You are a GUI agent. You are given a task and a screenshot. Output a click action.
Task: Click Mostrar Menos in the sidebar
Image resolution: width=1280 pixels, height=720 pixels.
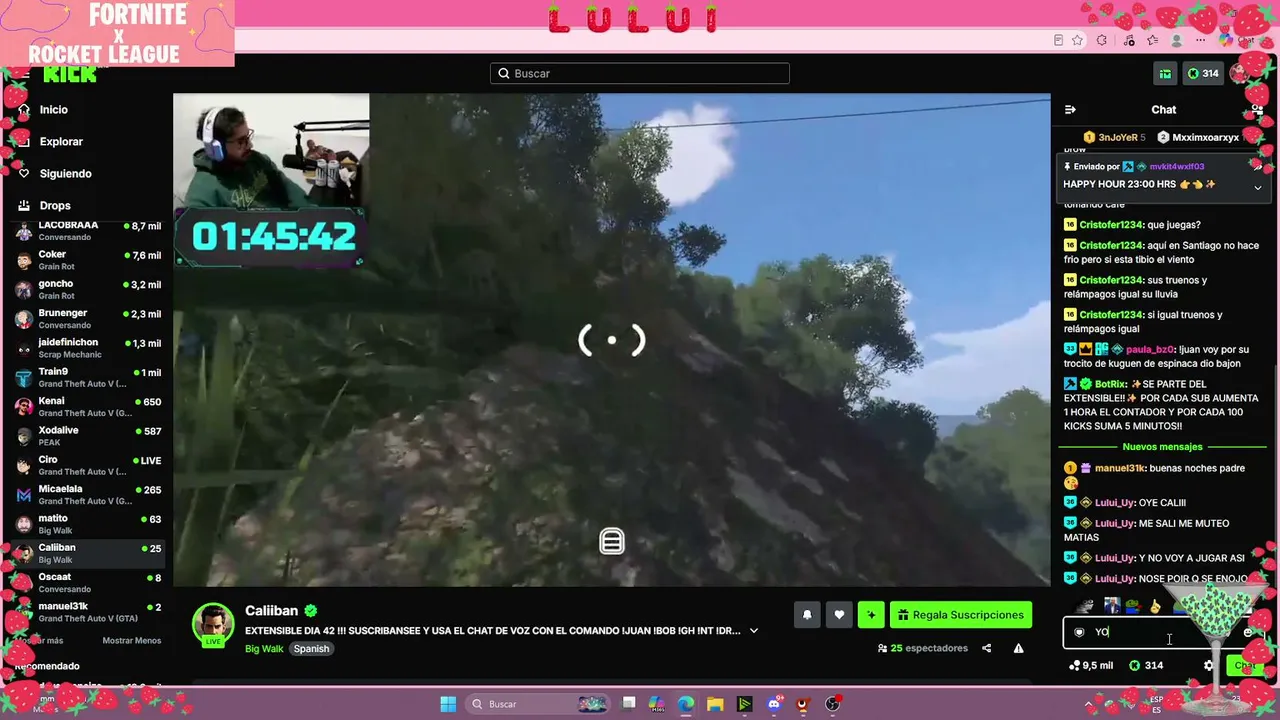pos(131,641)
